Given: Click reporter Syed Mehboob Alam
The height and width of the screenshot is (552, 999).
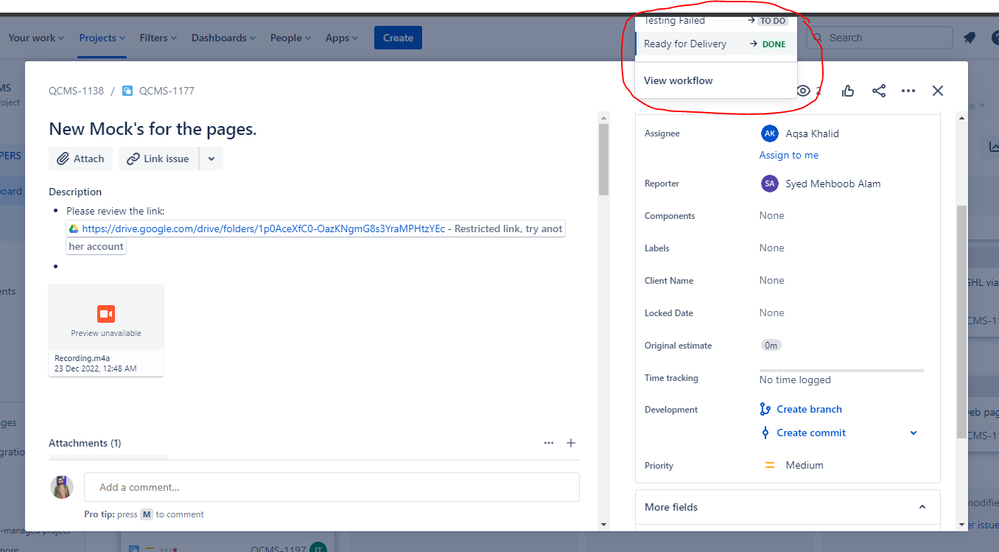Looking at the screenshot, I should coord(821,184).
